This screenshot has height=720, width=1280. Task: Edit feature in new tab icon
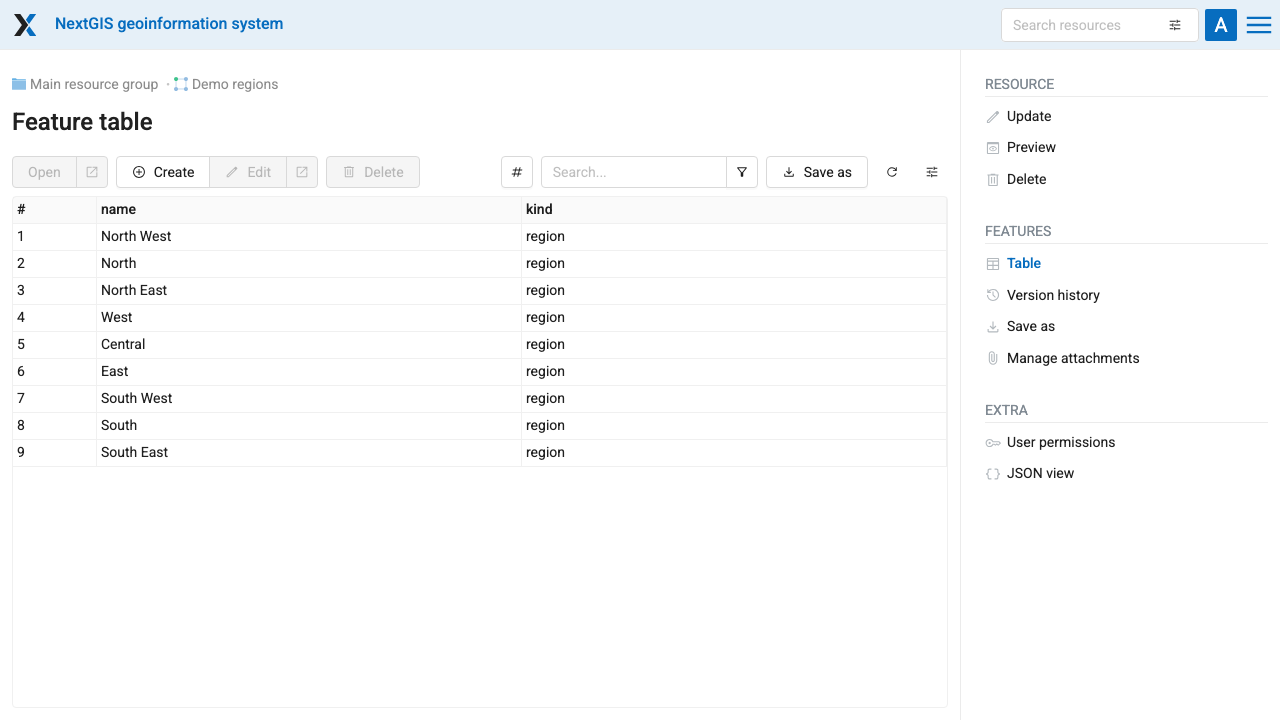coord(302,172)
